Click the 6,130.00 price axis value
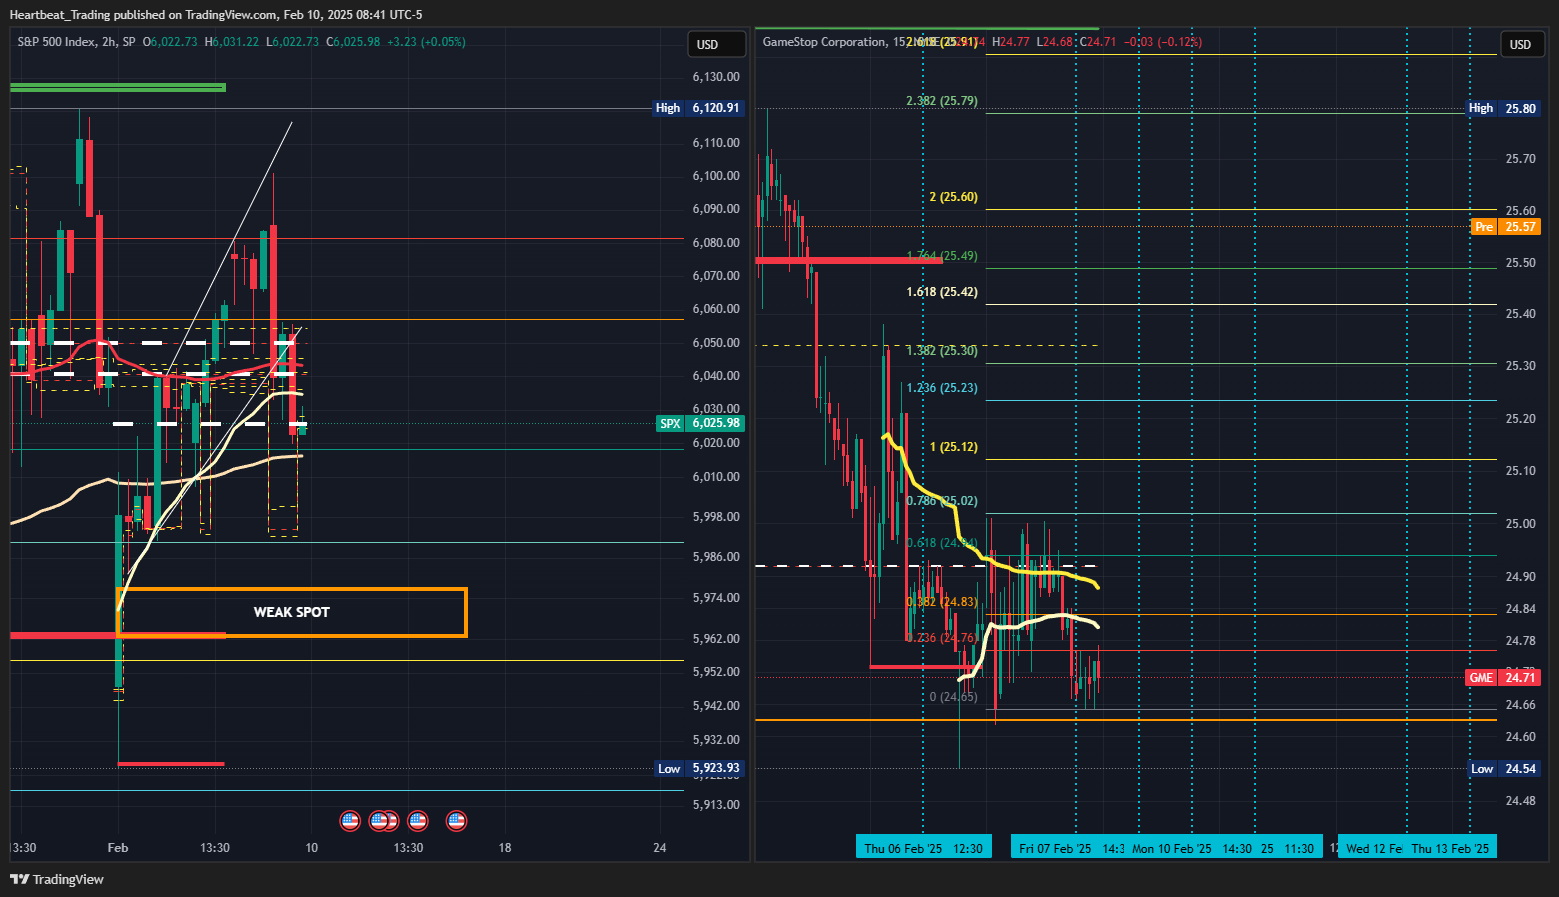Viewport: 1559px width, 897px height. tap(716, 77)
